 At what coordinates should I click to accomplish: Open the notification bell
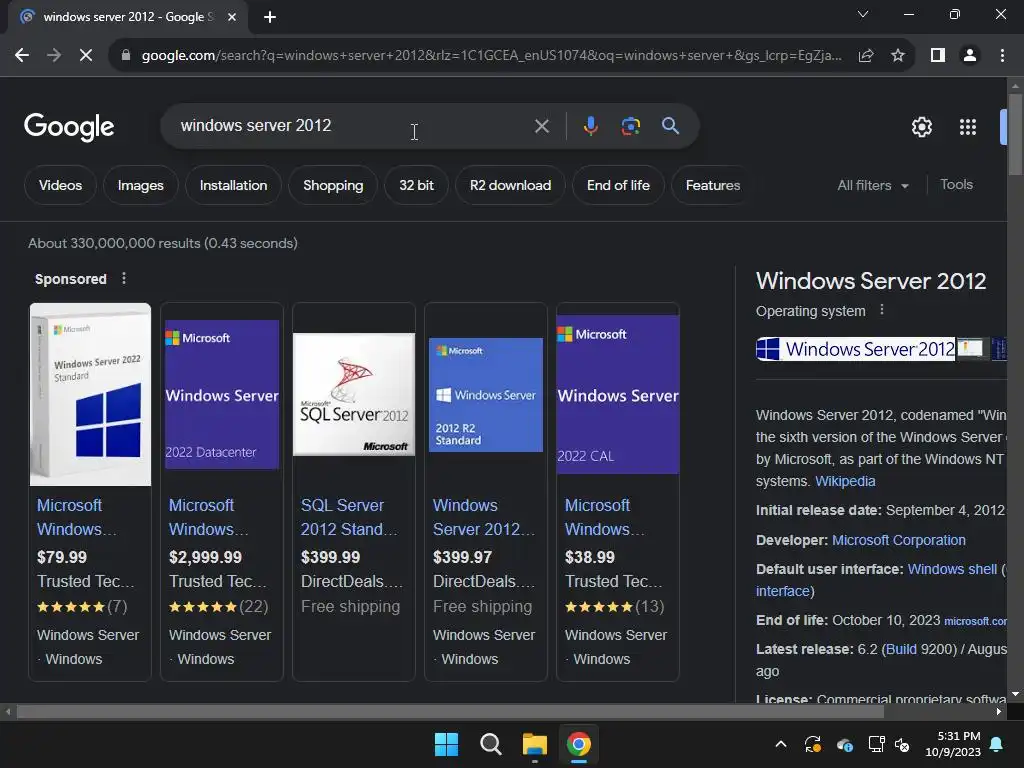[997, 744]
